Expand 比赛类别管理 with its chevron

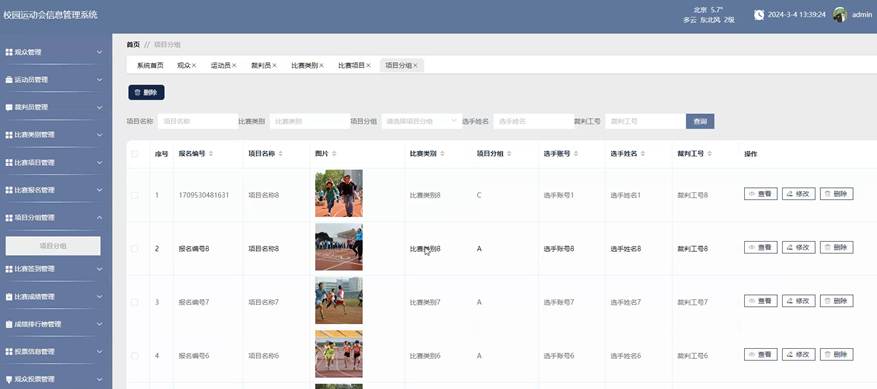100,135
